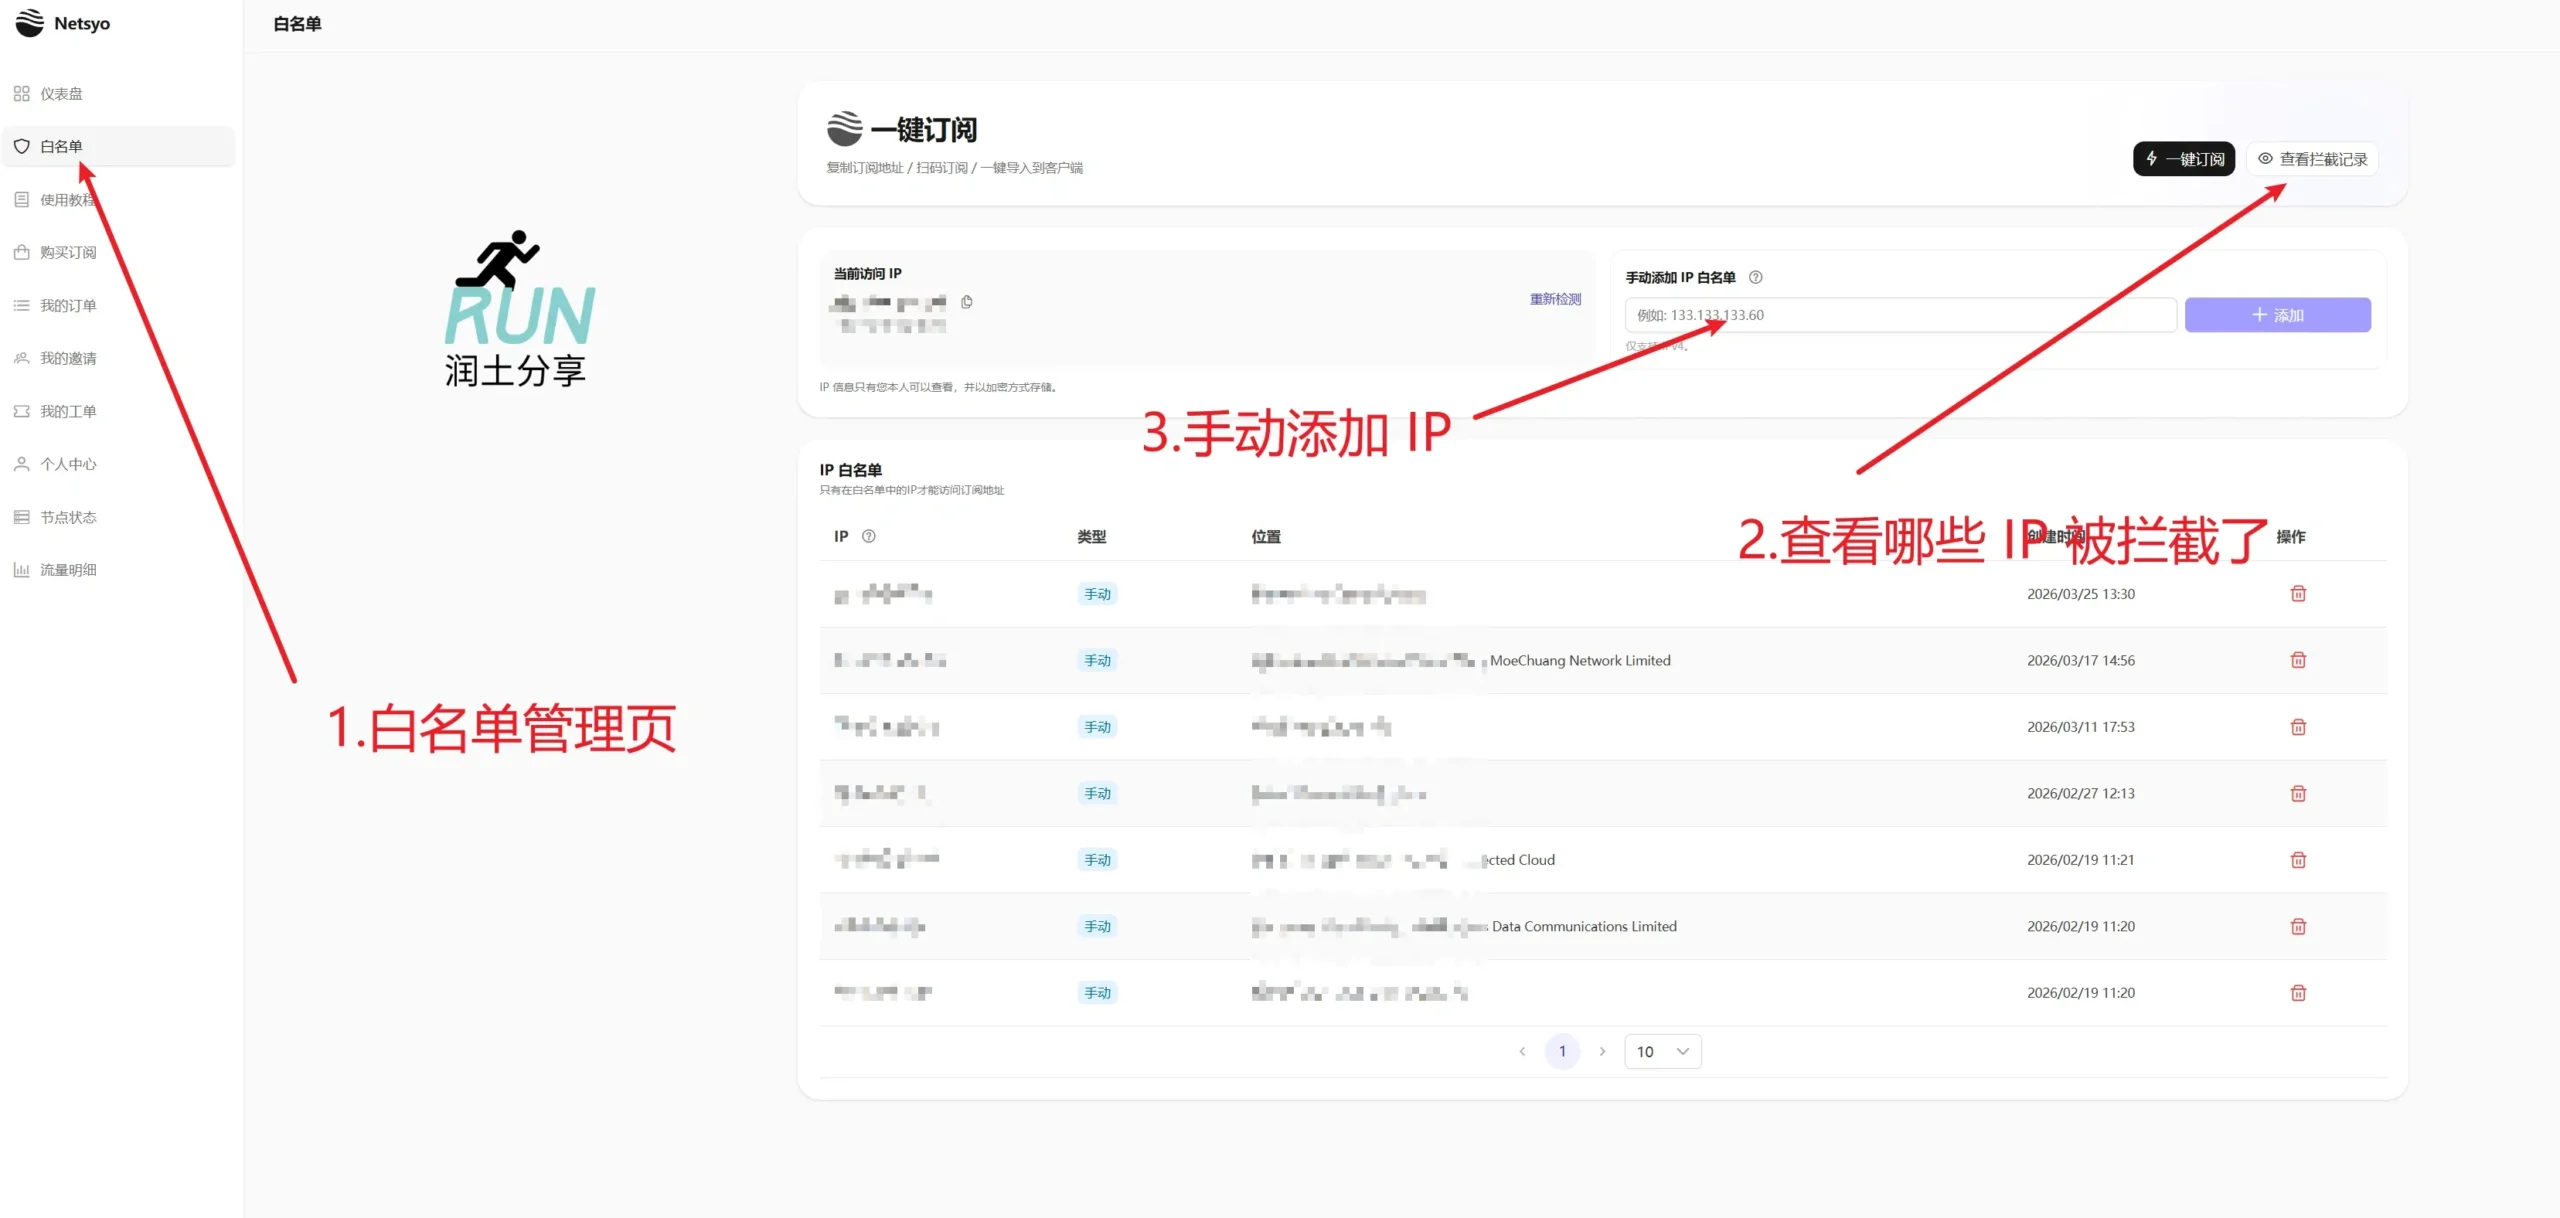Select the 白名单 shield icon in sidebar

22,146
